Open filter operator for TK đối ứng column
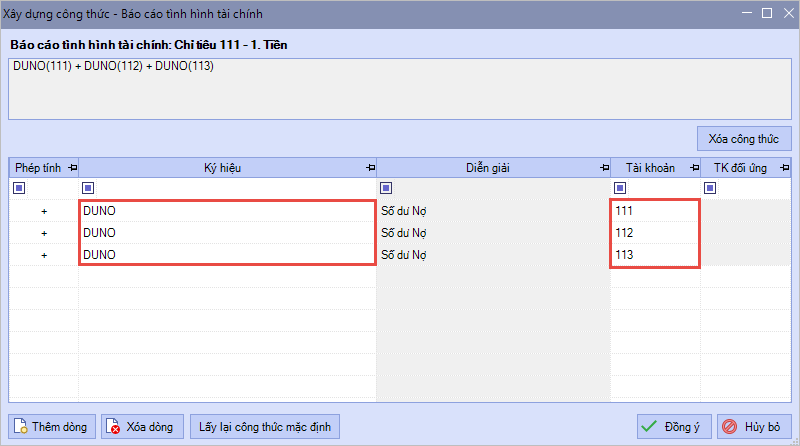Image resolution: width=800 pixels, height=446 pixels. (x=709, y=188)
